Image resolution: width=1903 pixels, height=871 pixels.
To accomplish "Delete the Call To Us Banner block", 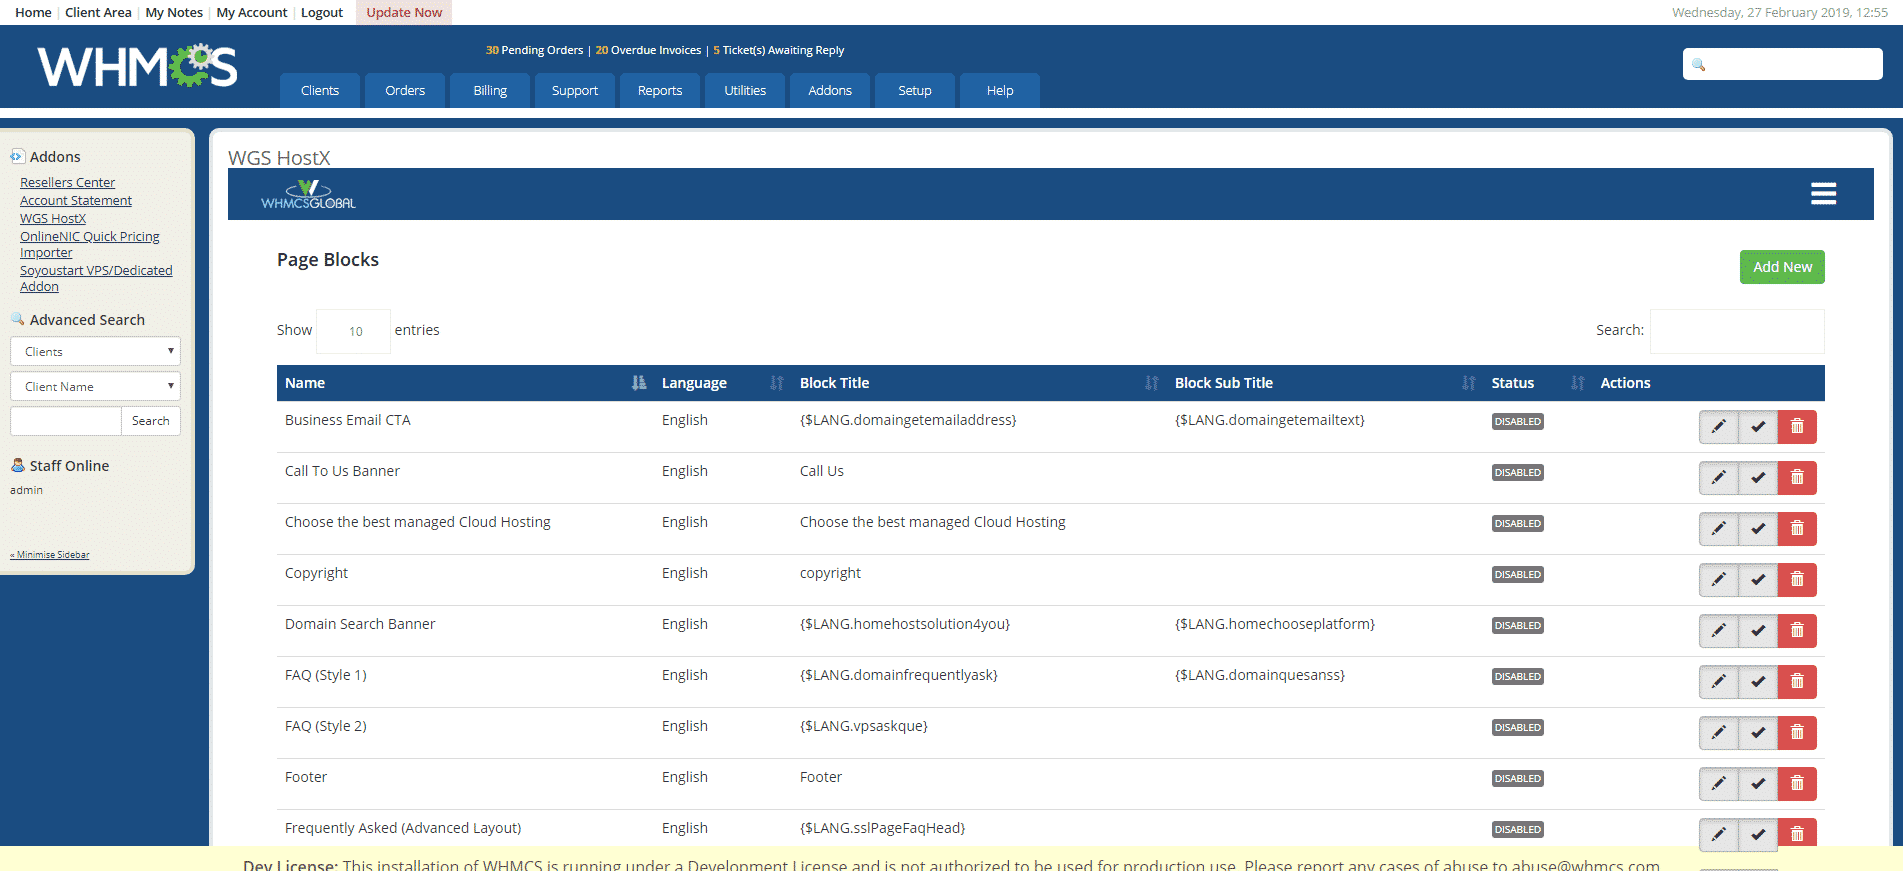I will 1797,478.
